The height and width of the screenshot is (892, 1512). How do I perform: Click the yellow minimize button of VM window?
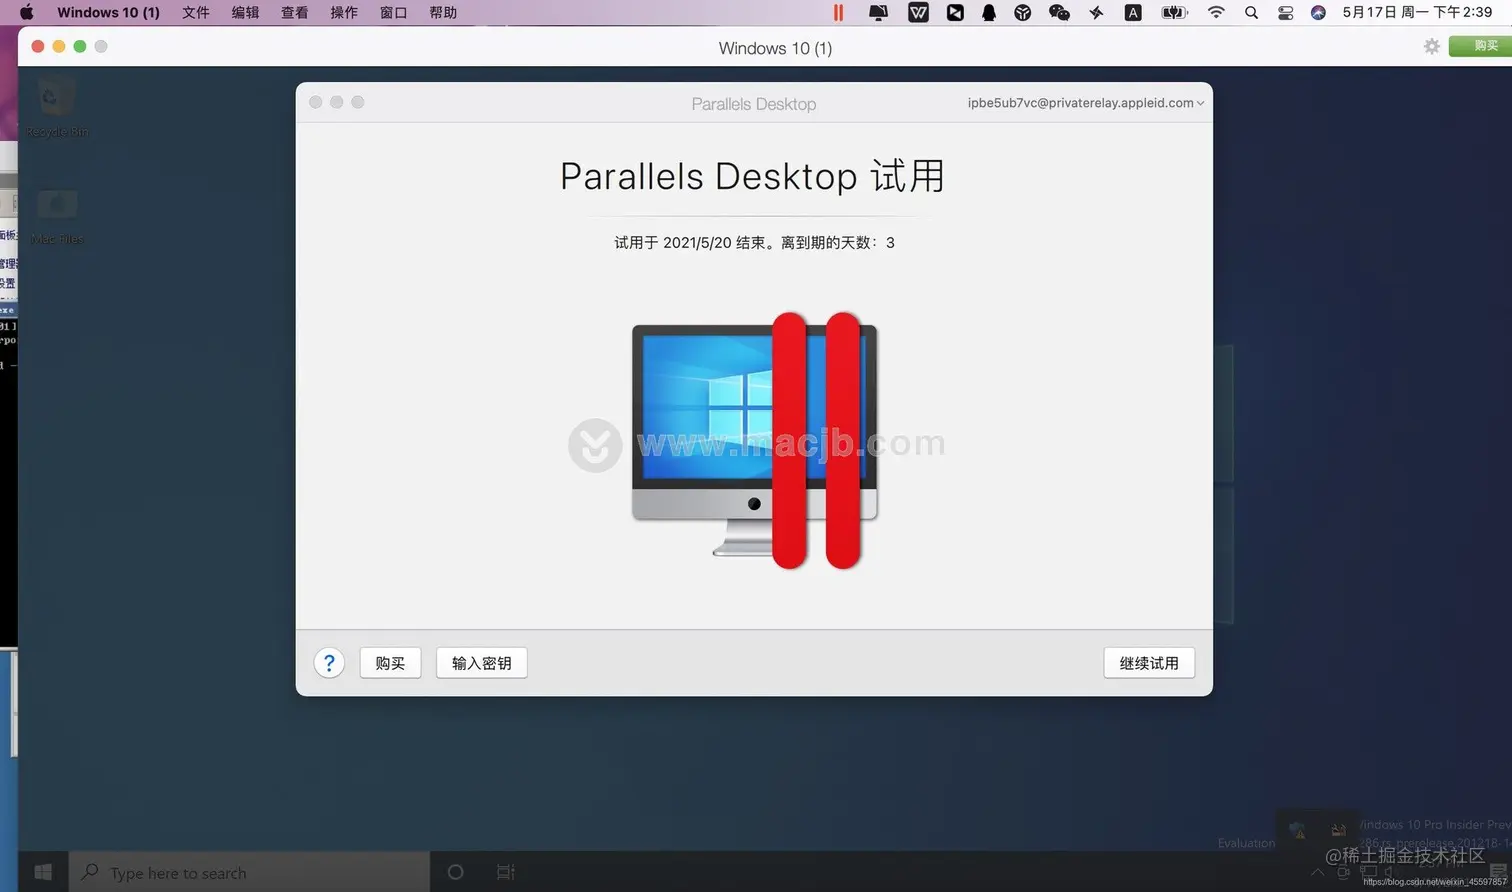point(59,46)
